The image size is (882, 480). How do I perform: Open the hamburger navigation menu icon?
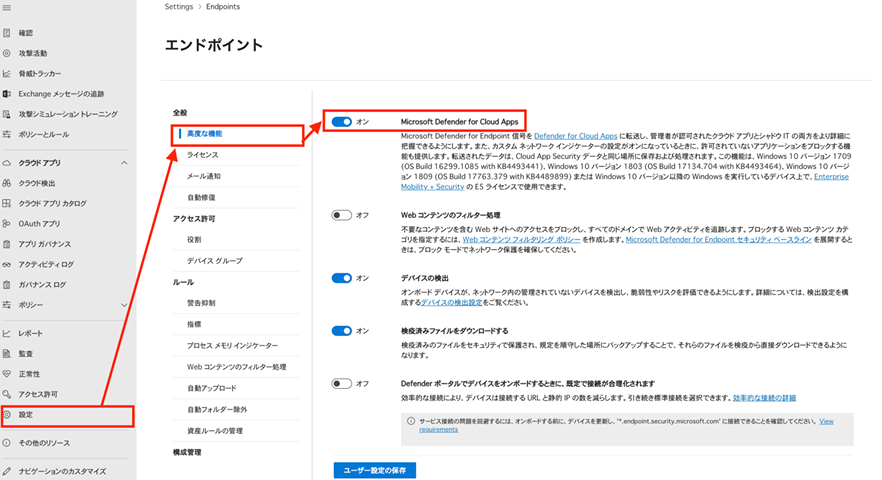tap(7, 8)
